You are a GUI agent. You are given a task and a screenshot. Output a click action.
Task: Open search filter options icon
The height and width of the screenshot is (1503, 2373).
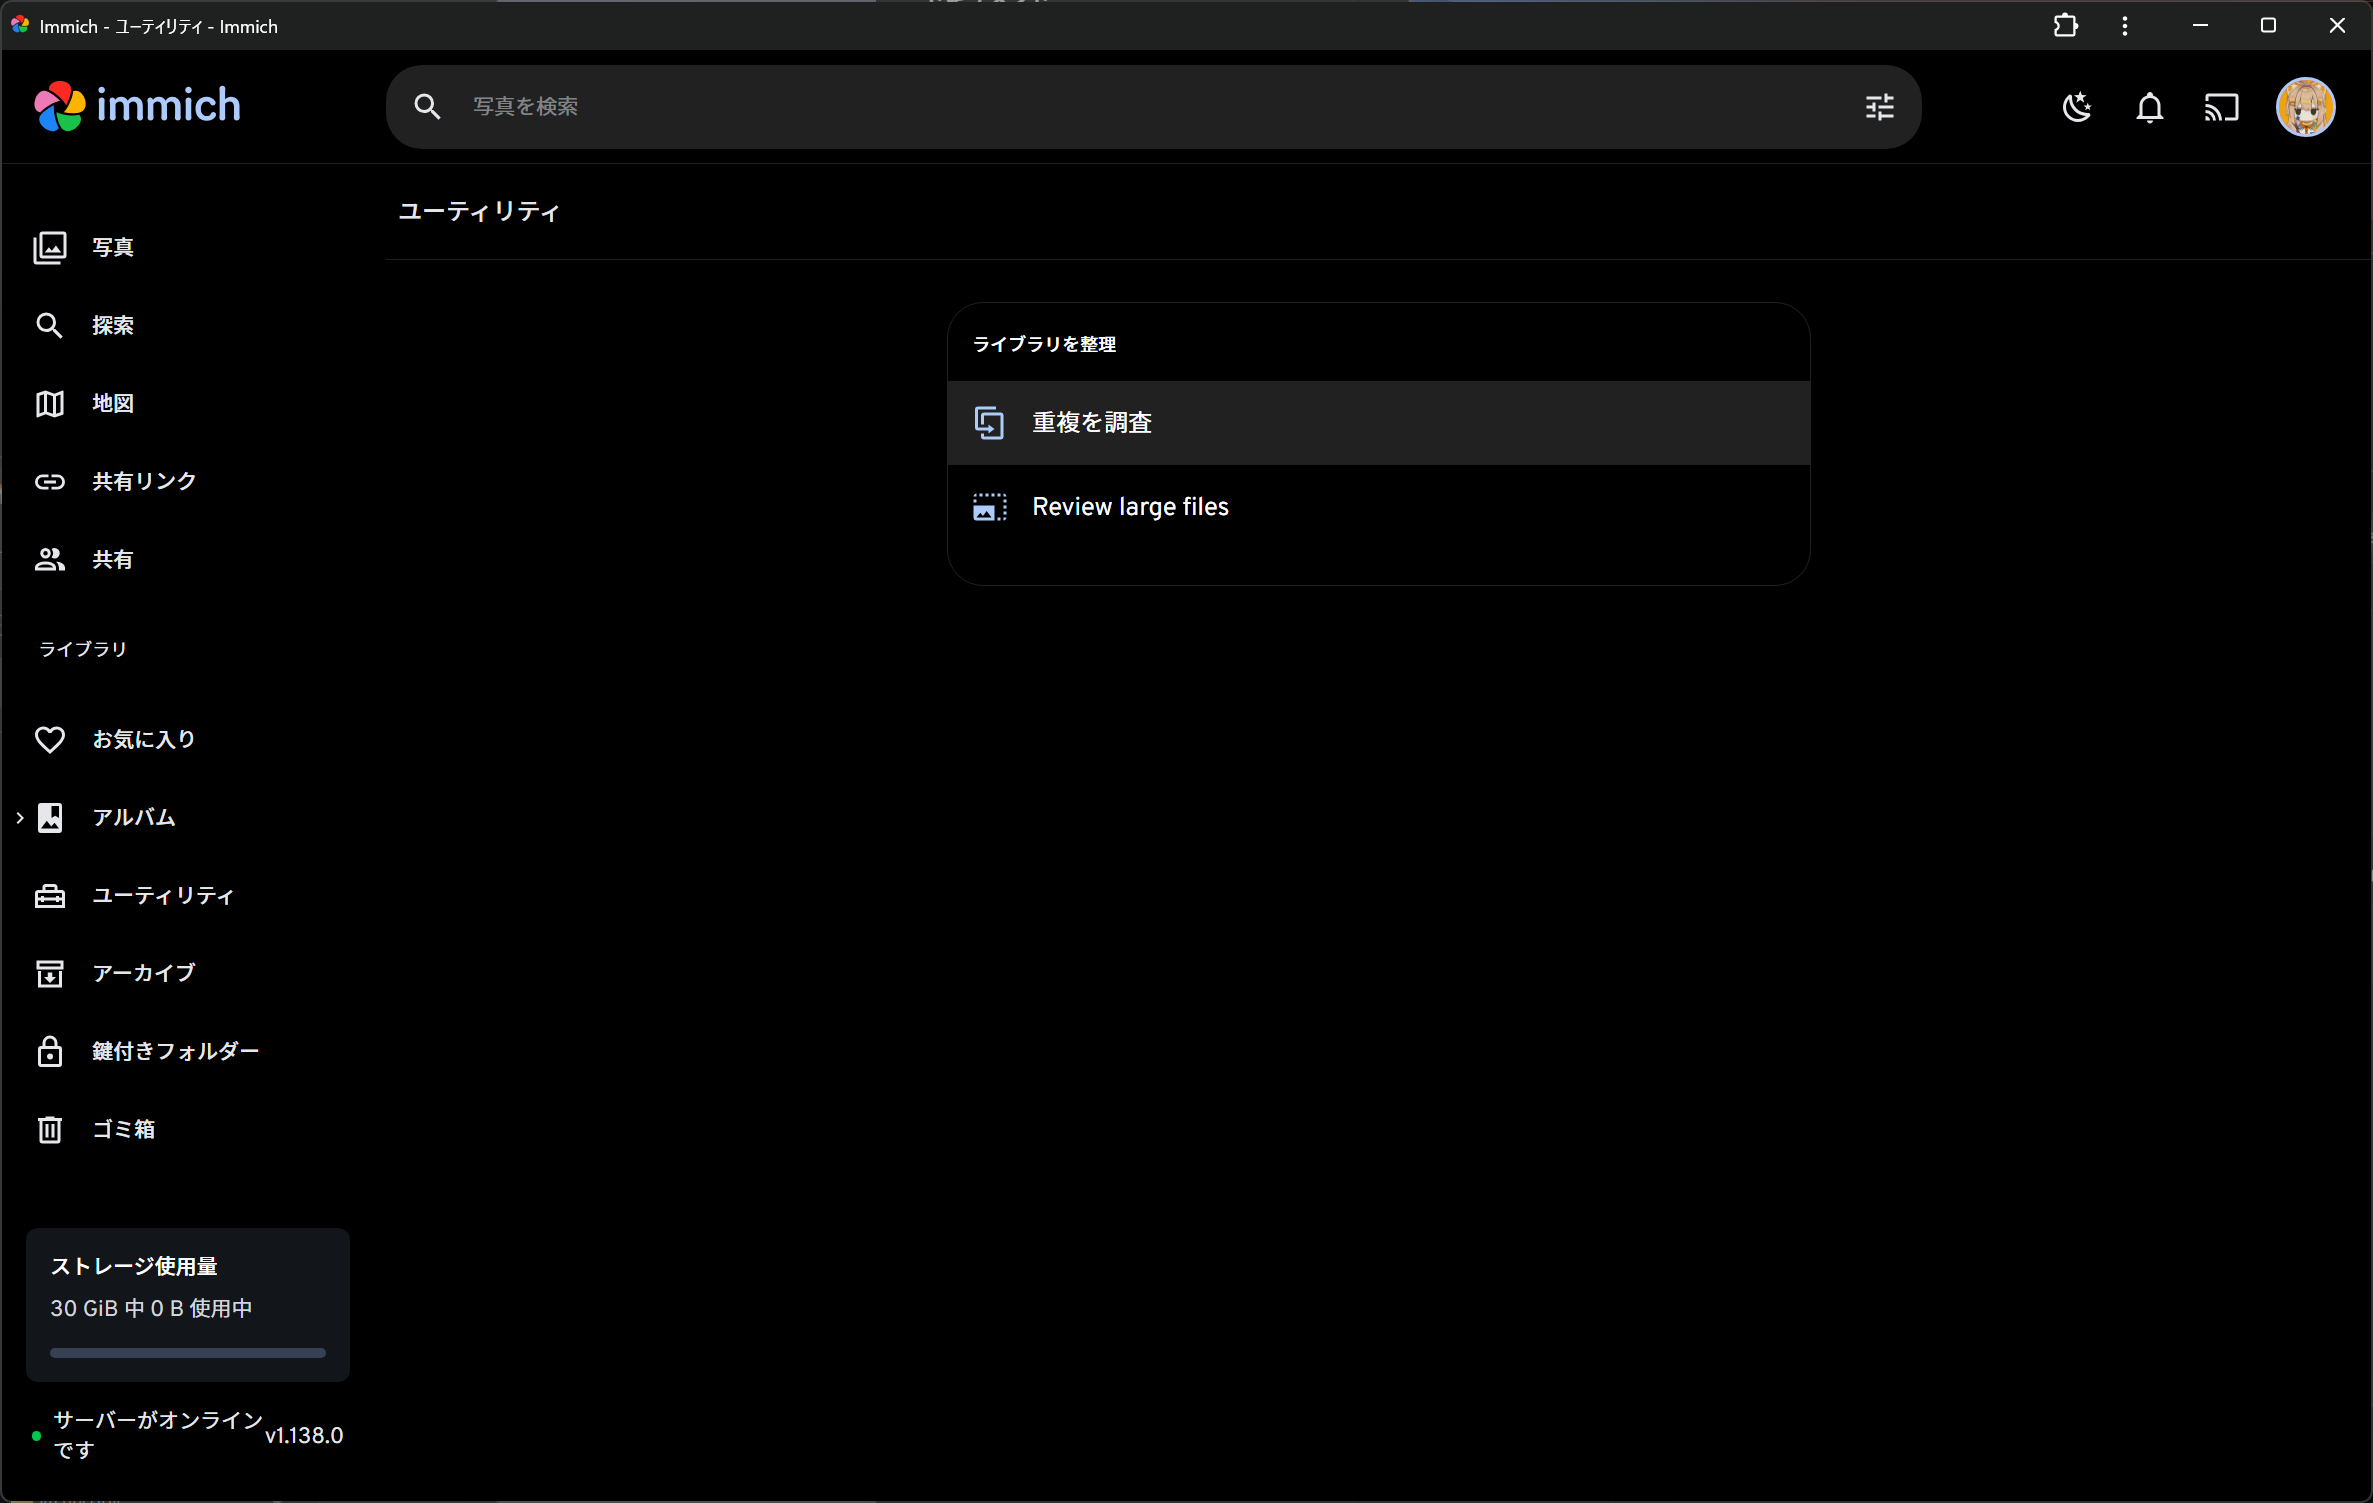coord(1879,107)
